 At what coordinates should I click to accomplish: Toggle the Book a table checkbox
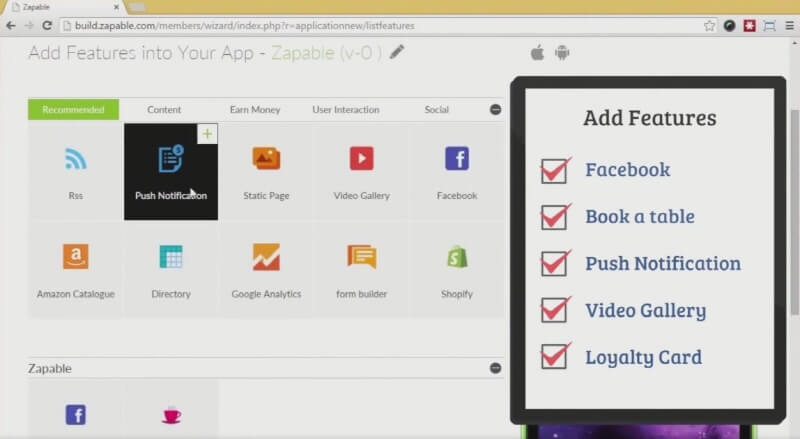[x=555, y=217]
